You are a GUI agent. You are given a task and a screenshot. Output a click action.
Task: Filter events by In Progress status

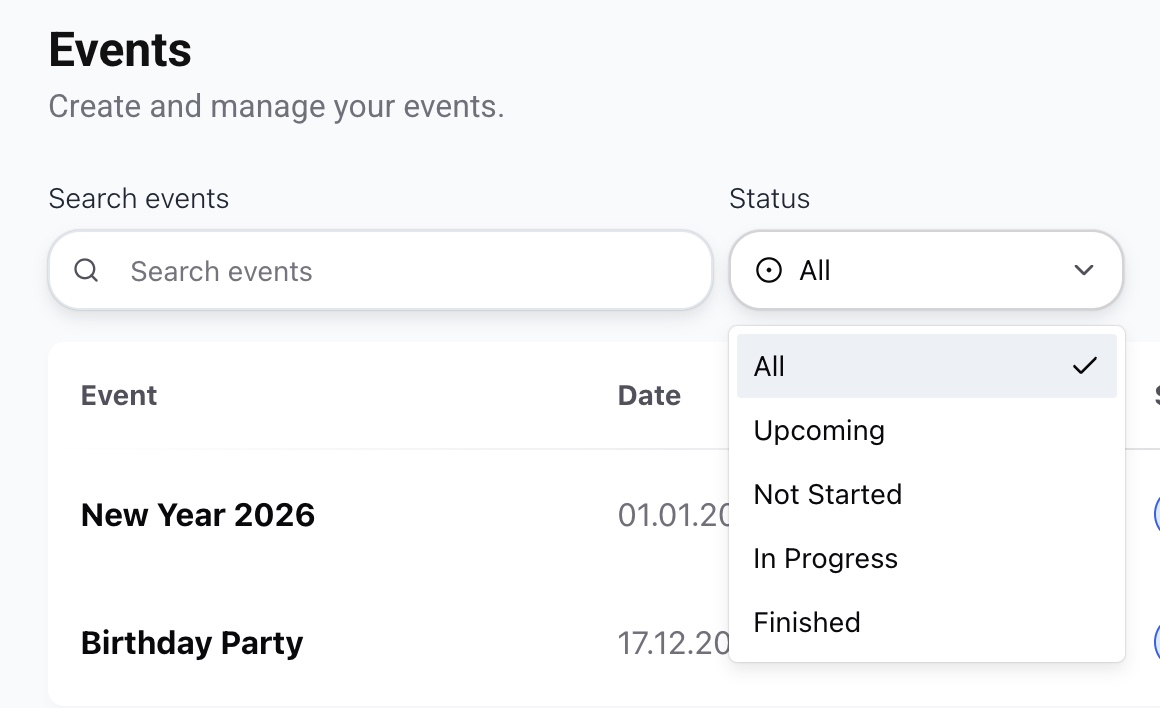[x=825, y=559]
